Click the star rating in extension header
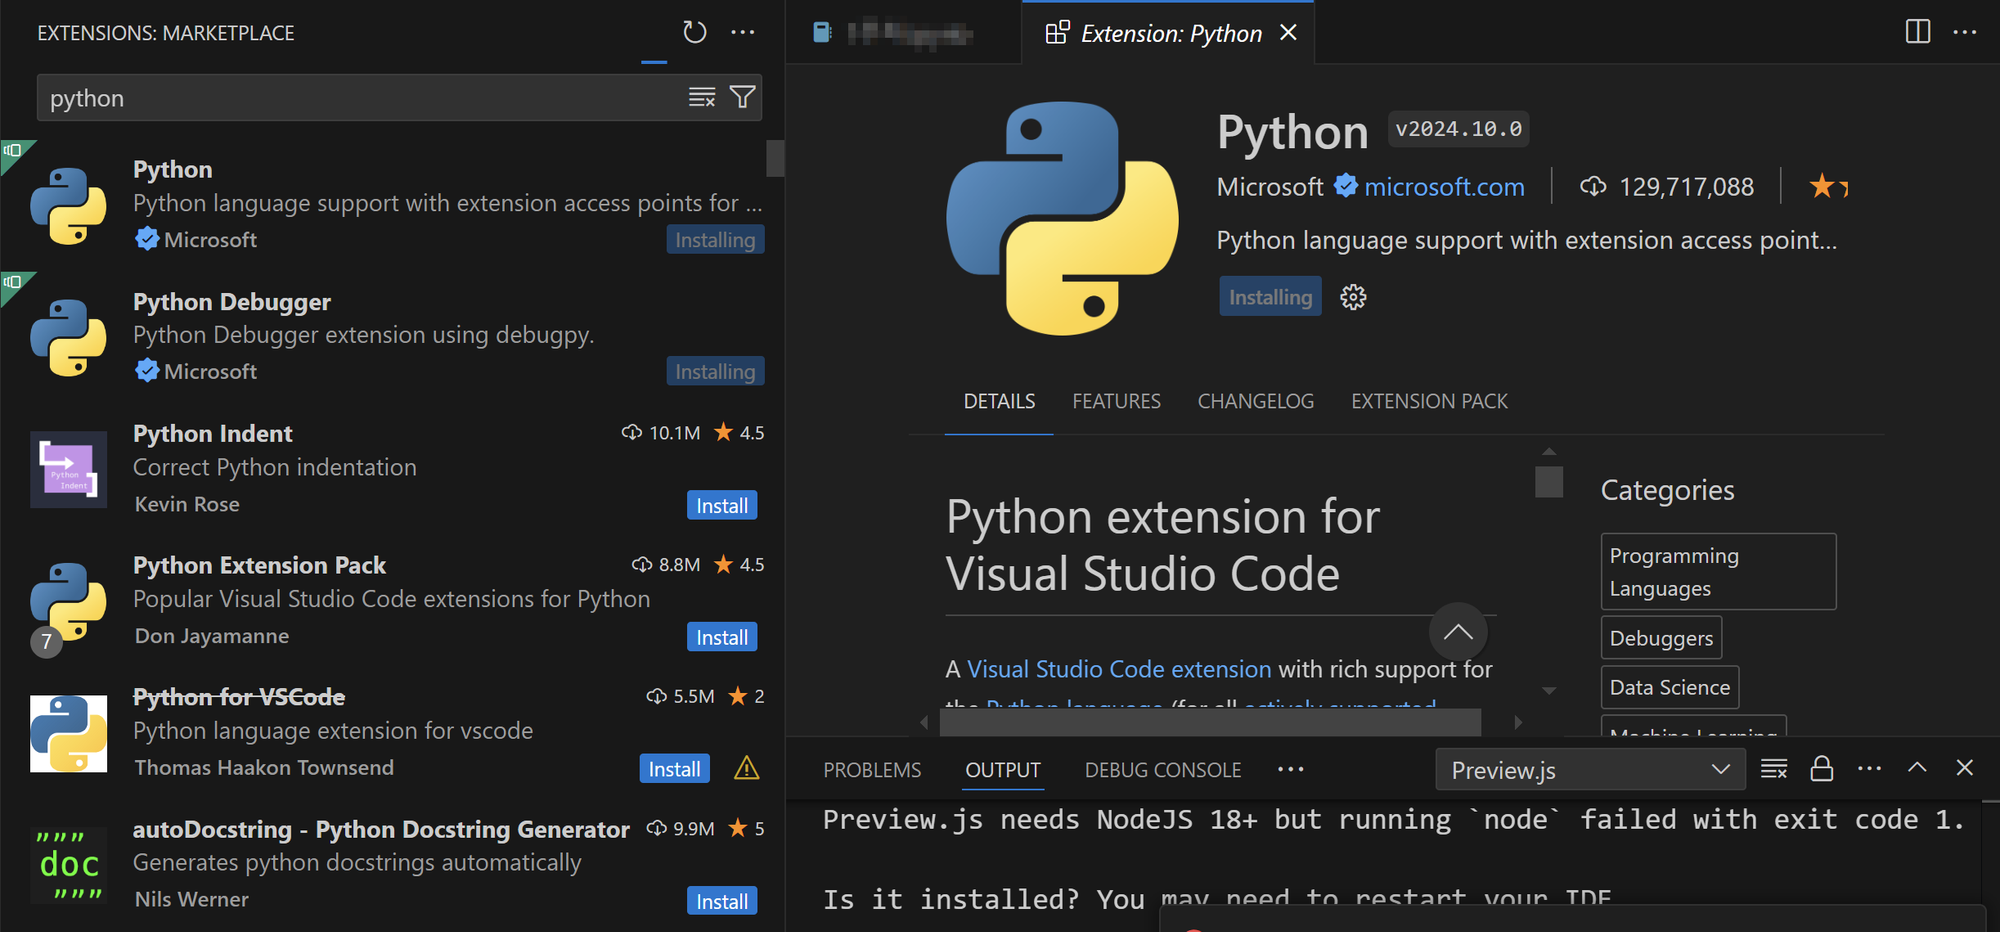Image resolution: width=2000 pixels, height=932 pixels. (1828, 186)
